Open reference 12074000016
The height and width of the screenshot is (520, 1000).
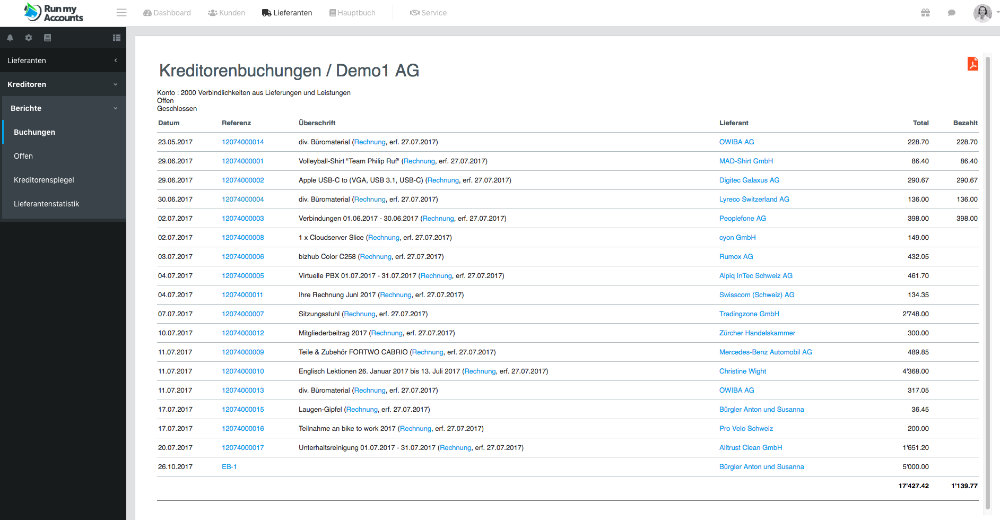pyautogui.click(x=242, y=429)
